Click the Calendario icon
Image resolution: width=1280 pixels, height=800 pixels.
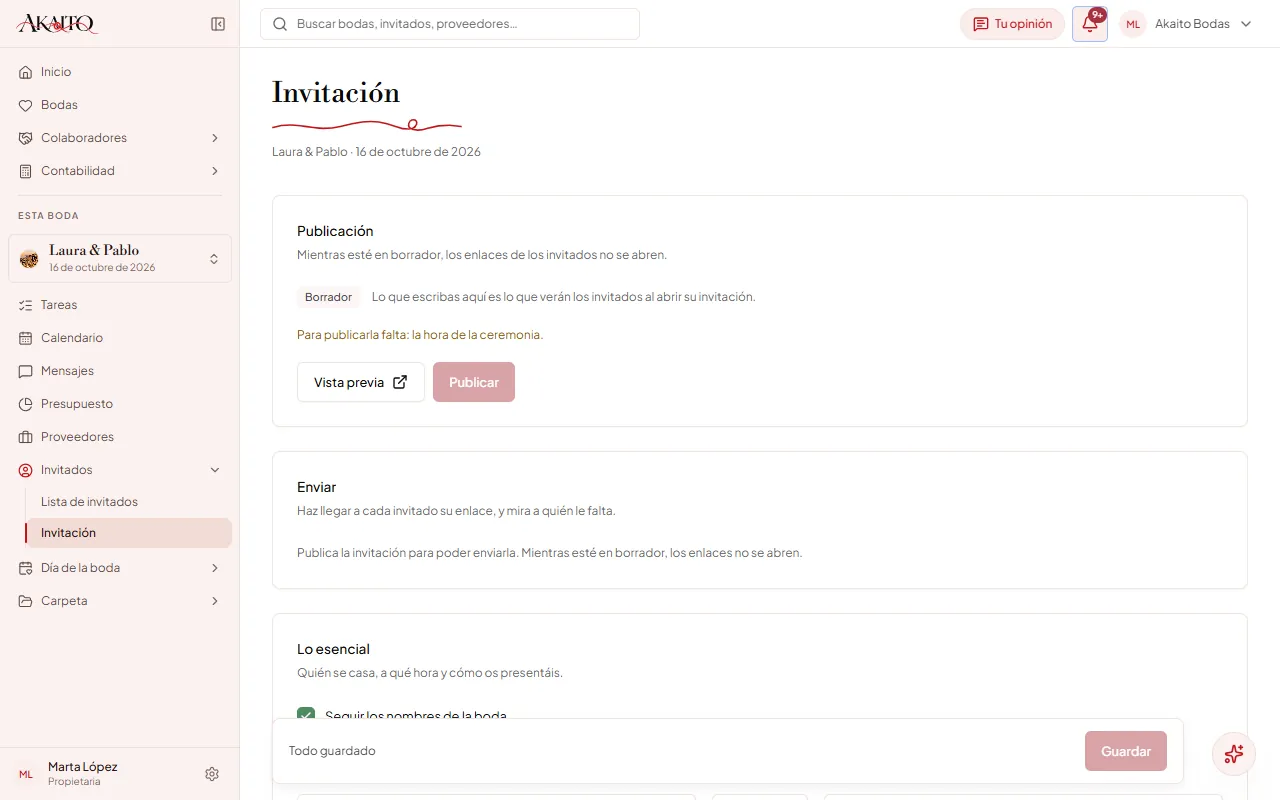point(26,338)
